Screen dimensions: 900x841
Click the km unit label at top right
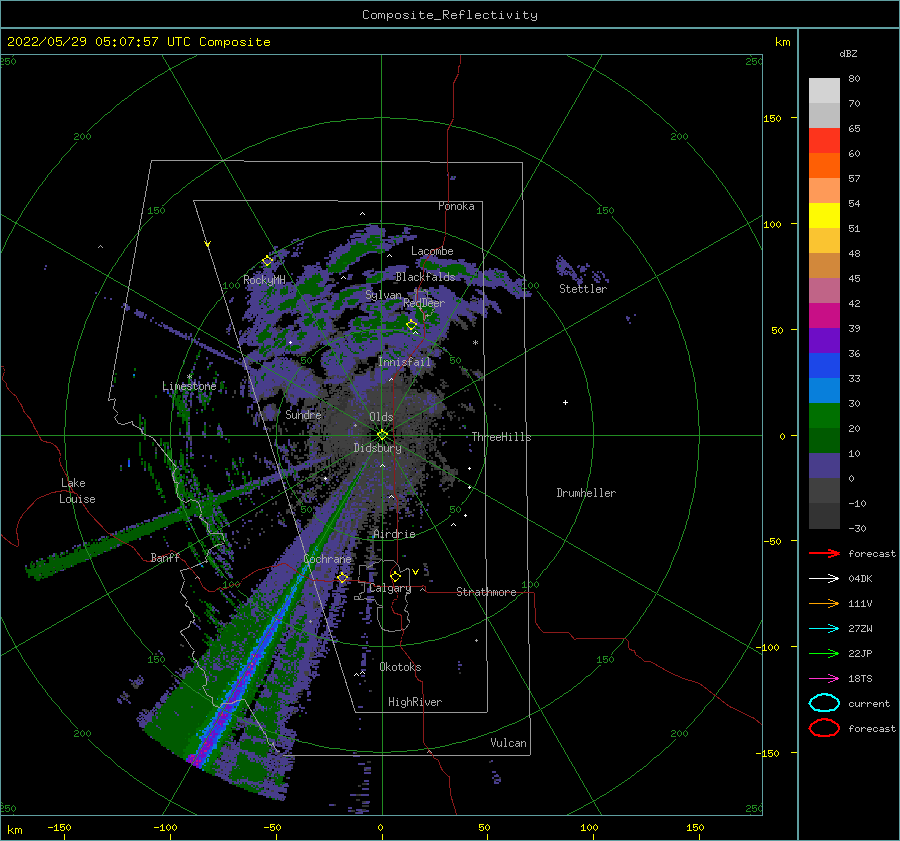782,42
